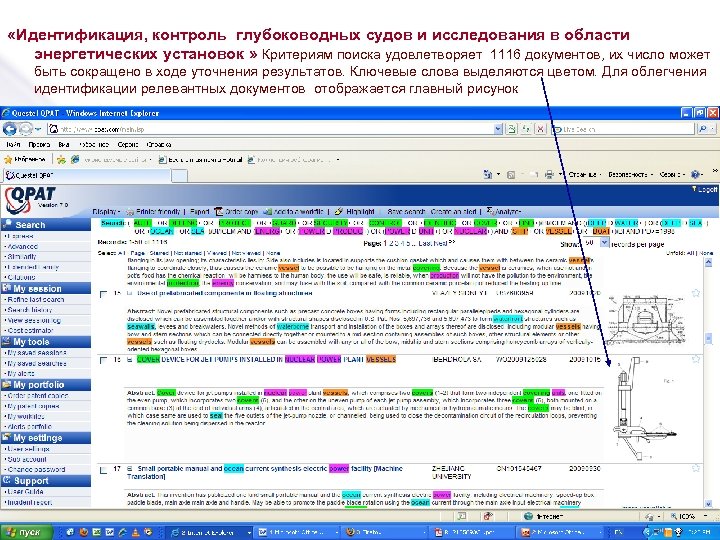Stop page loading with red X icon

541,129
